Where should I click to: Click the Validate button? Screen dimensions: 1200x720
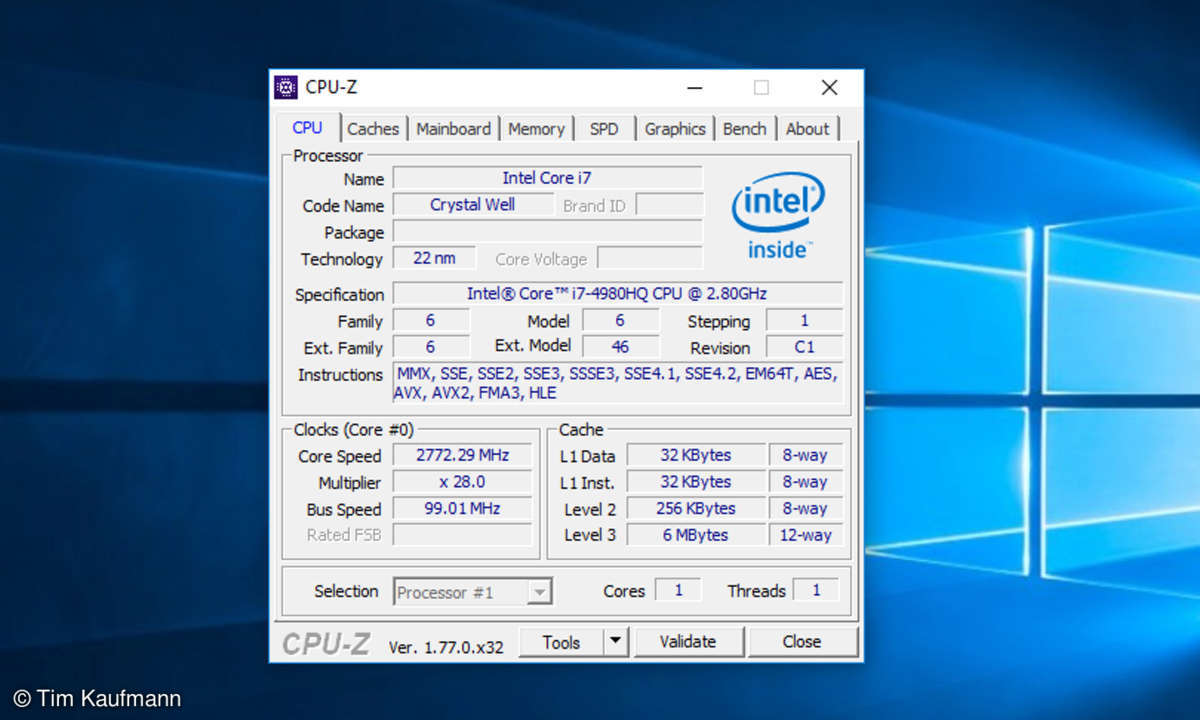pos(688,642)
